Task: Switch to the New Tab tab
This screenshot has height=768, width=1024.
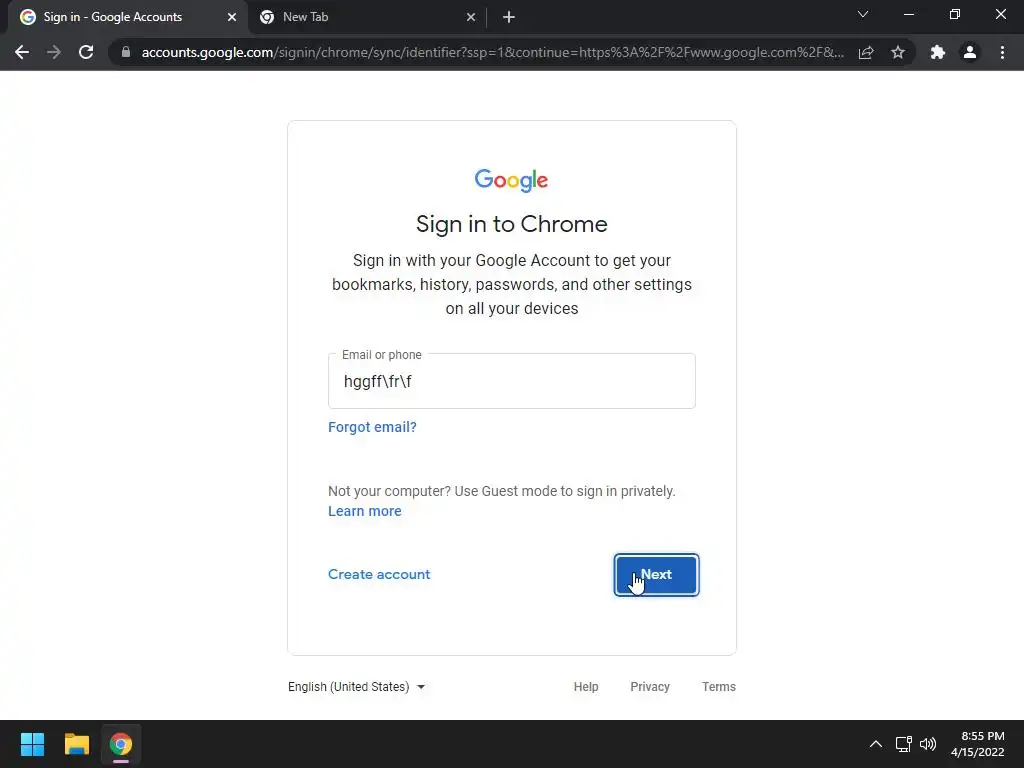Action: (368, 17)
